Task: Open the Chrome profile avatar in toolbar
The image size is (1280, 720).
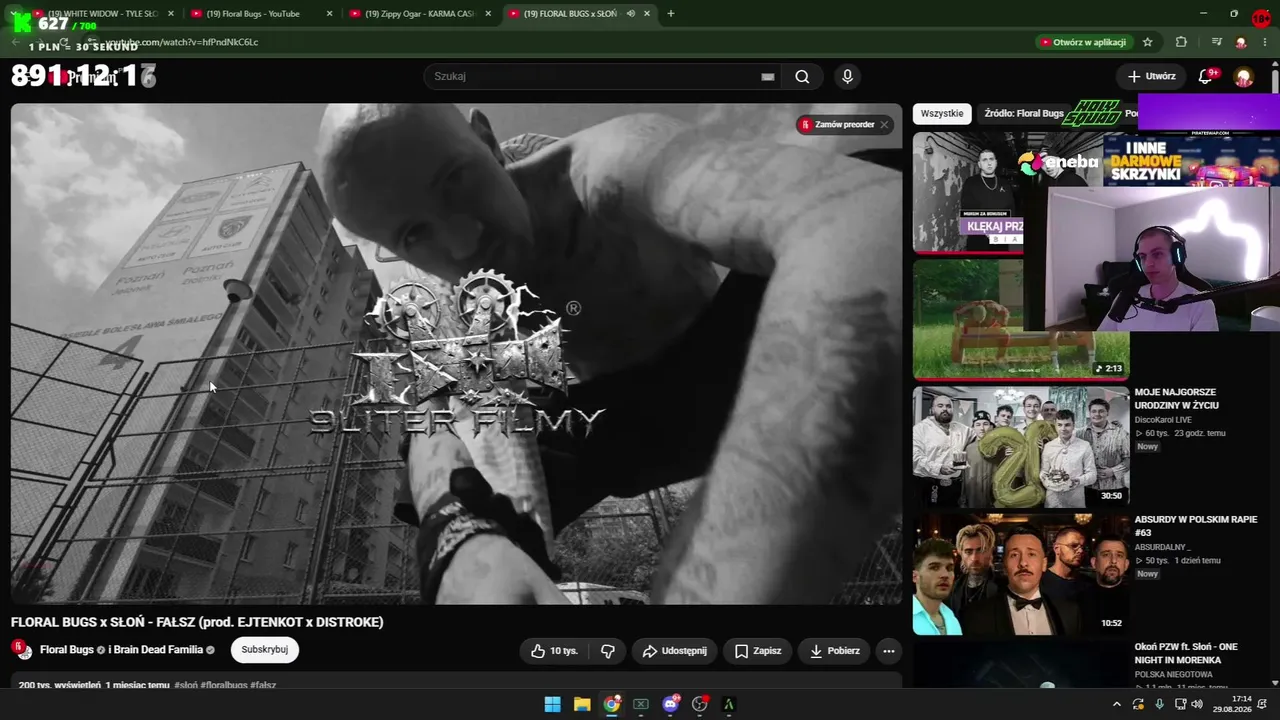Action: coord(1241,42)
